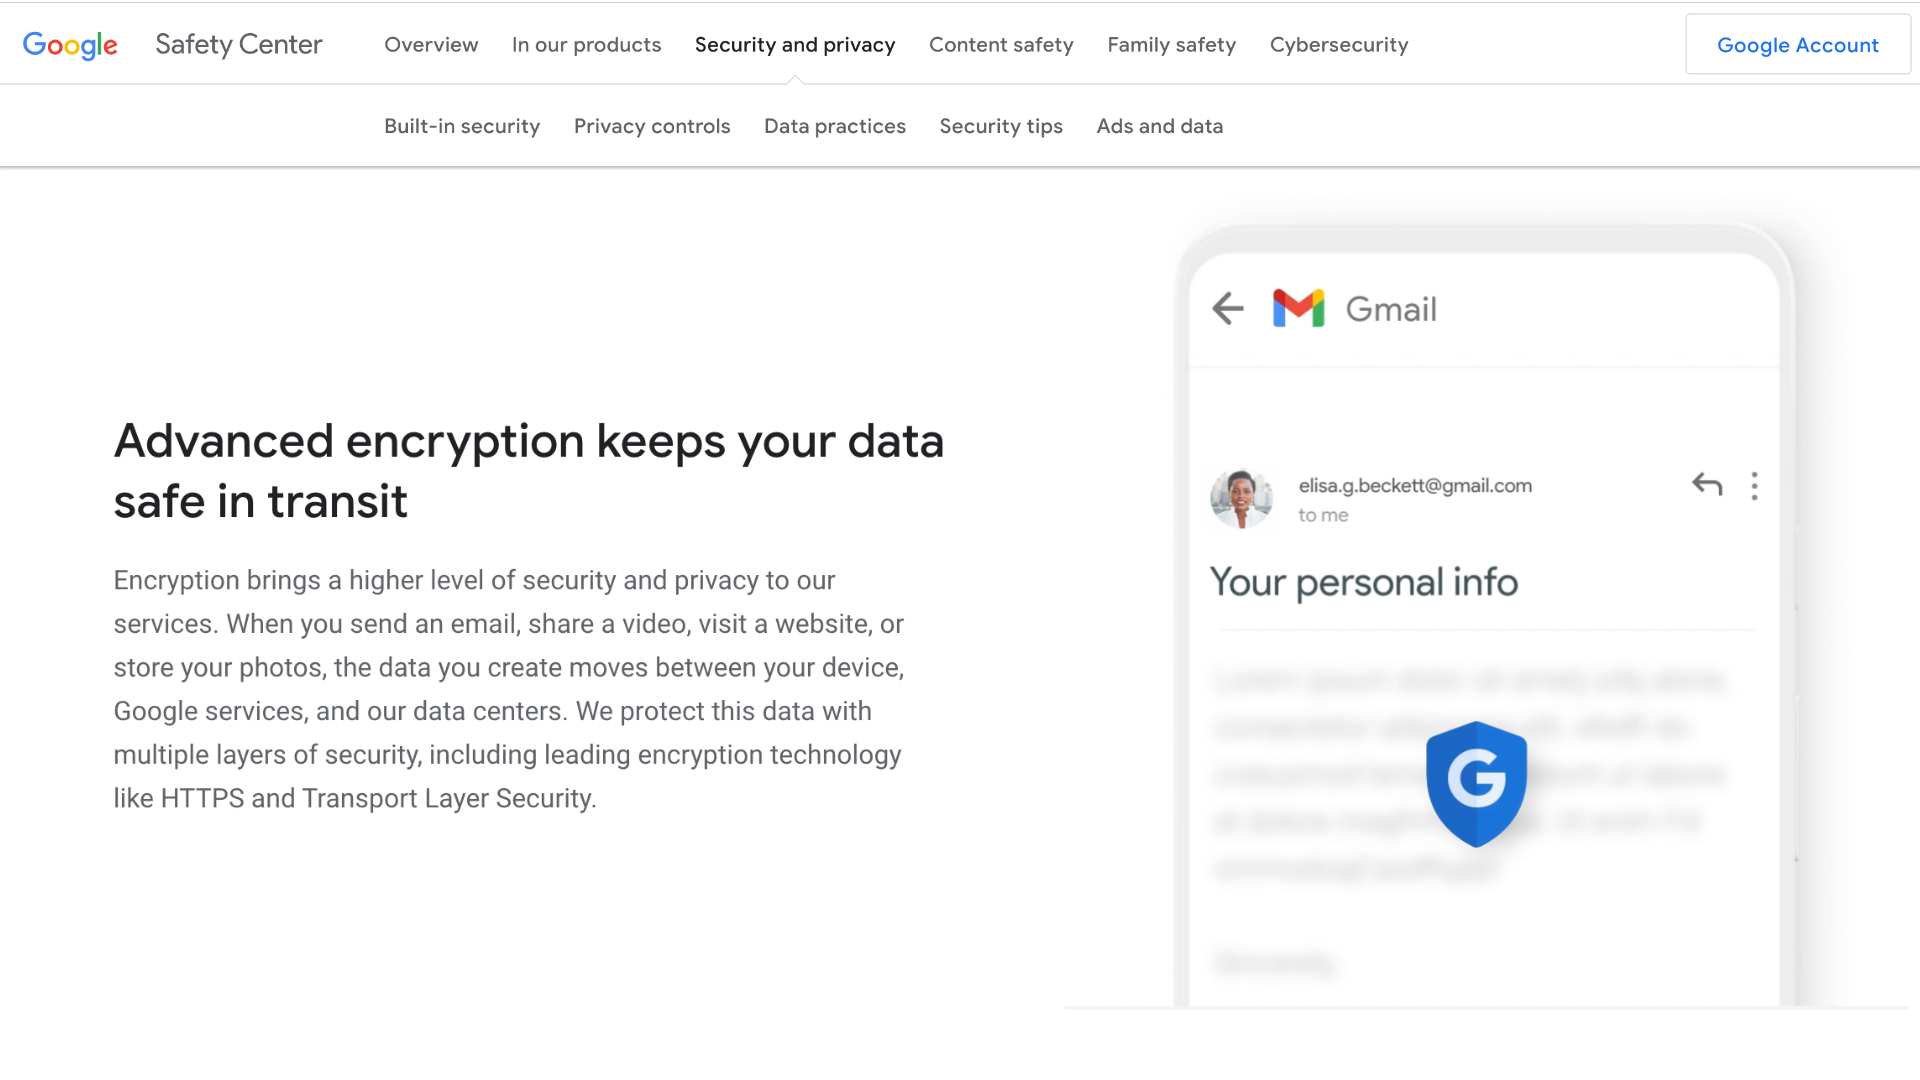1920x1080 pixels.
Task: Visit the Ads and data page
Action: [x=1159, y=126]
